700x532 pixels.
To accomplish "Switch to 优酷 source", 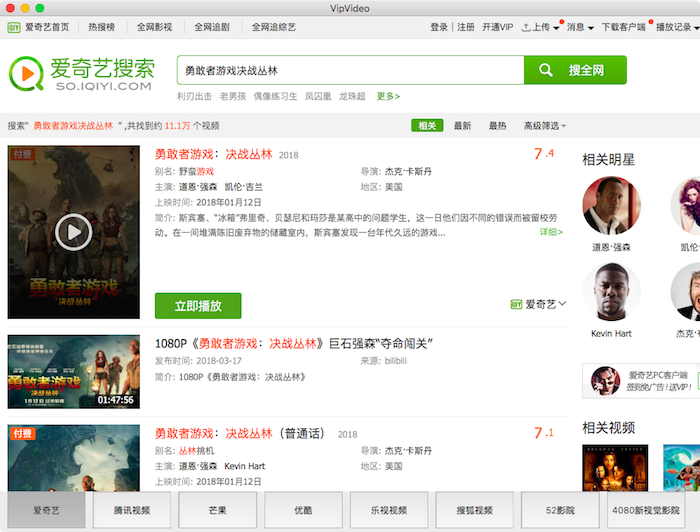I will coord(303,510).
